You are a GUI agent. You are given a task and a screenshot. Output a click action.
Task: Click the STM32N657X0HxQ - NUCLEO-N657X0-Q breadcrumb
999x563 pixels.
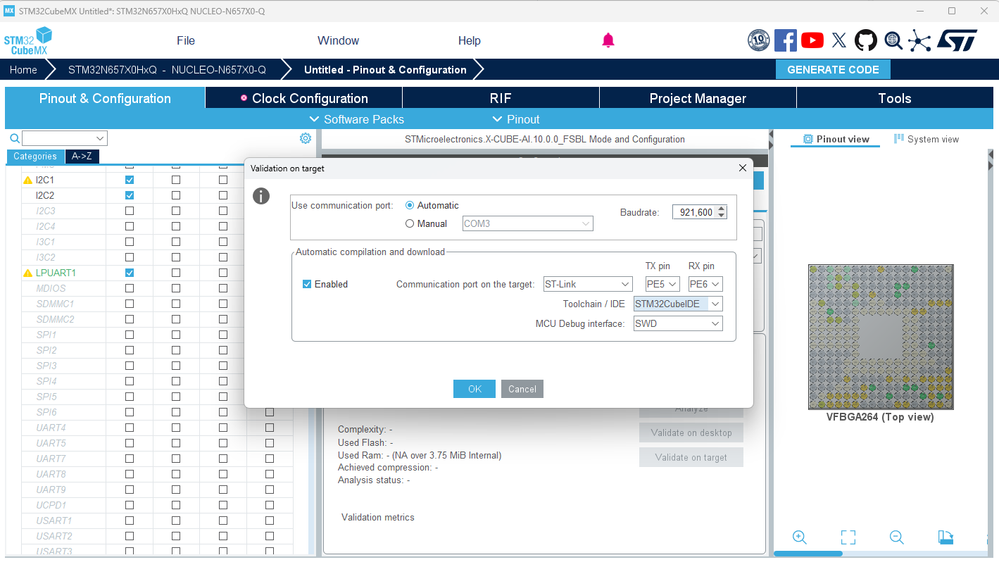pos(167,69)
